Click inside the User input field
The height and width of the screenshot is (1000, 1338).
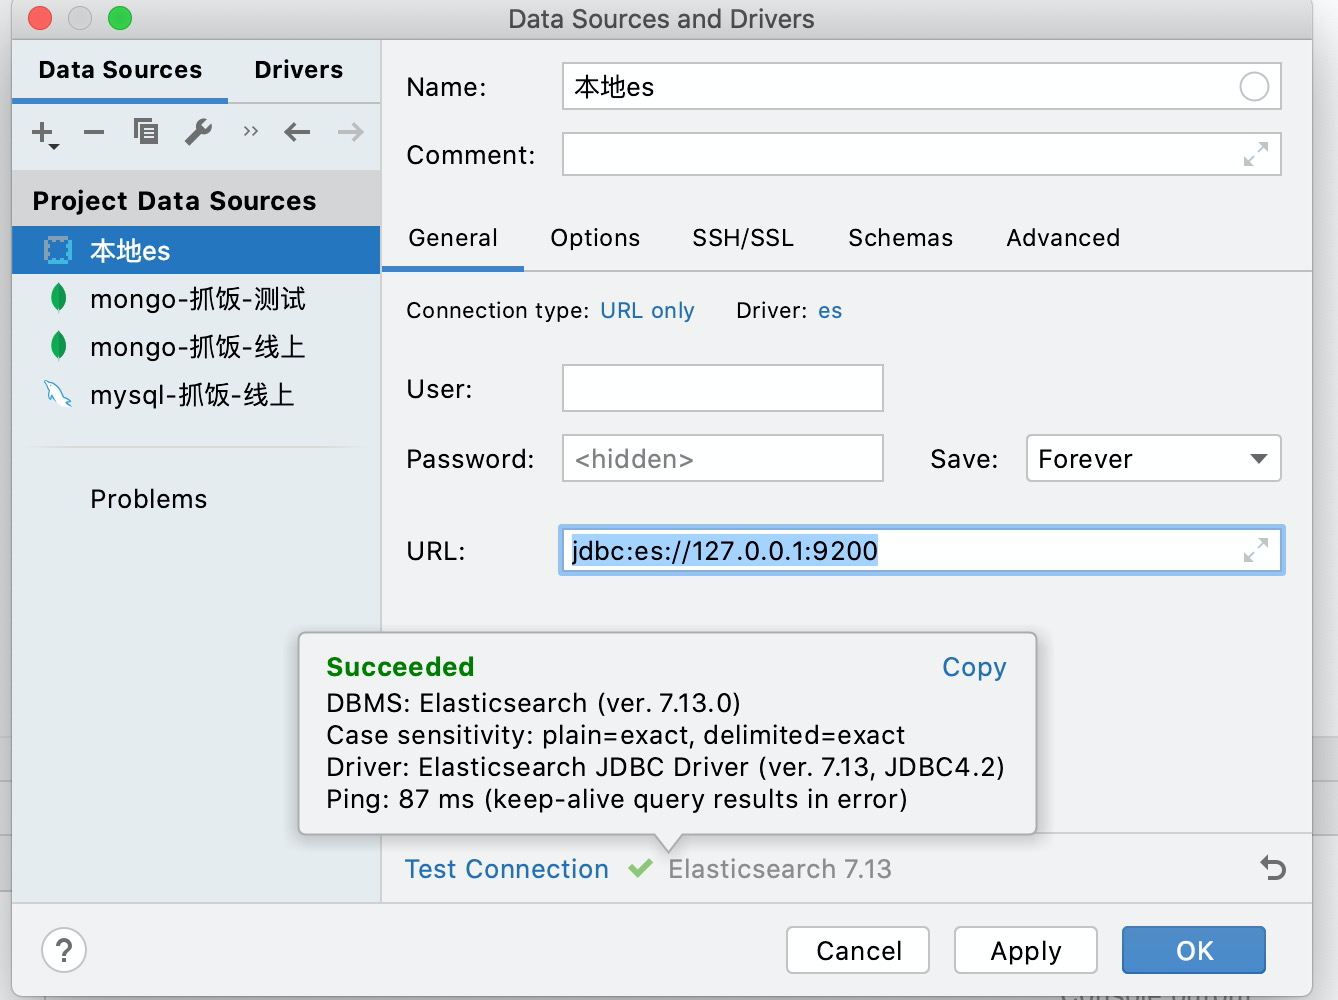pos(722,388)
